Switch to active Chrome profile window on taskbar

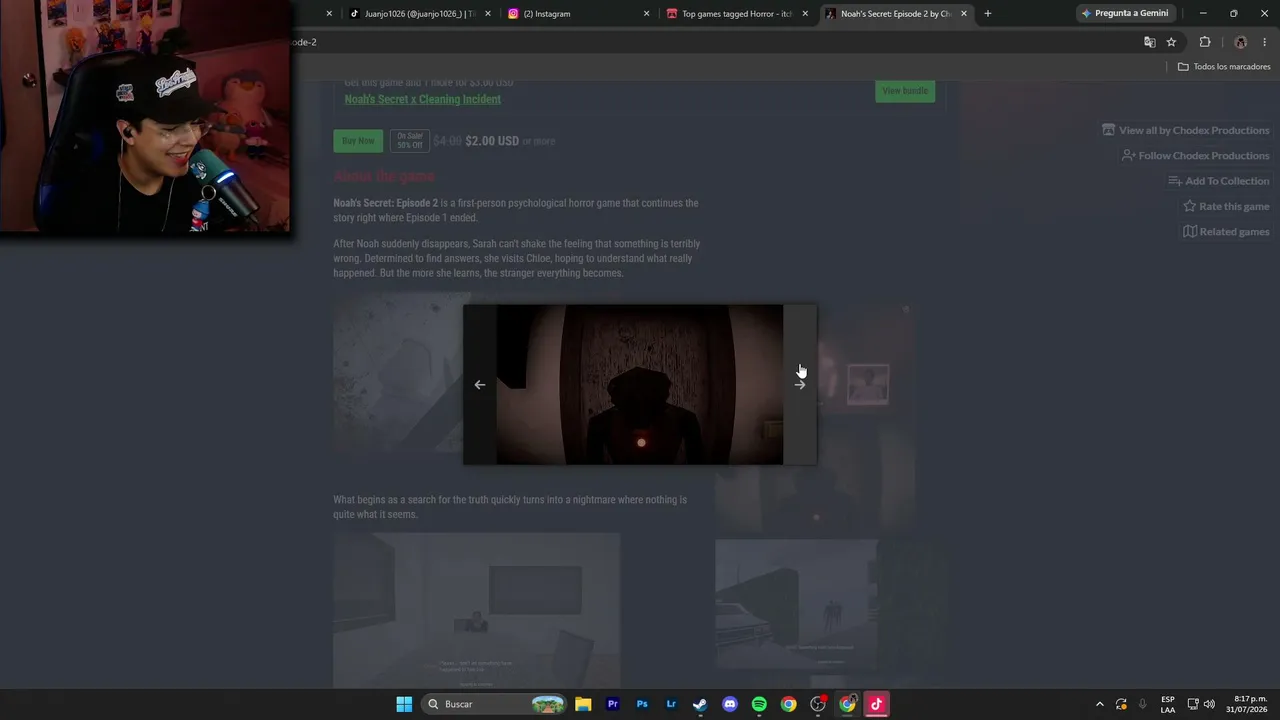click(x=847, y=704)
